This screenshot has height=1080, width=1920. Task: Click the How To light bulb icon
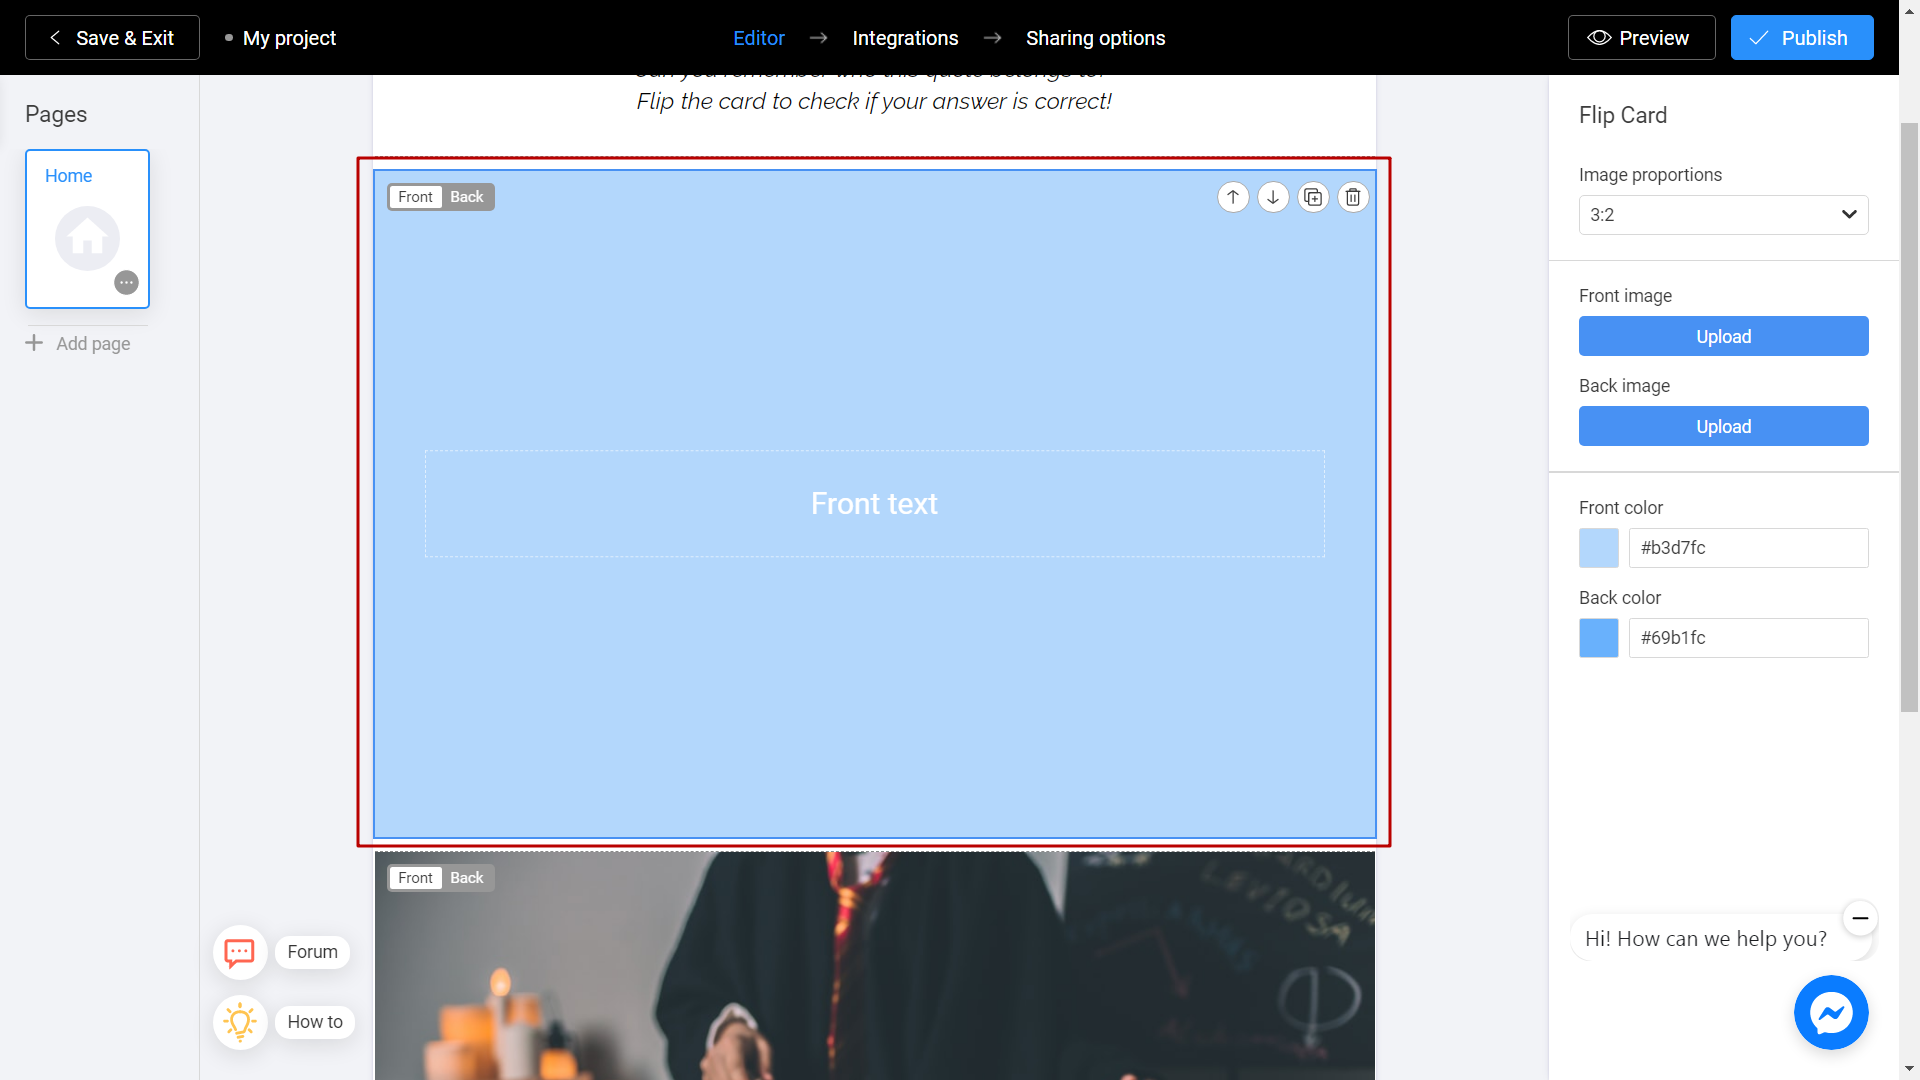click(239, 1022)
